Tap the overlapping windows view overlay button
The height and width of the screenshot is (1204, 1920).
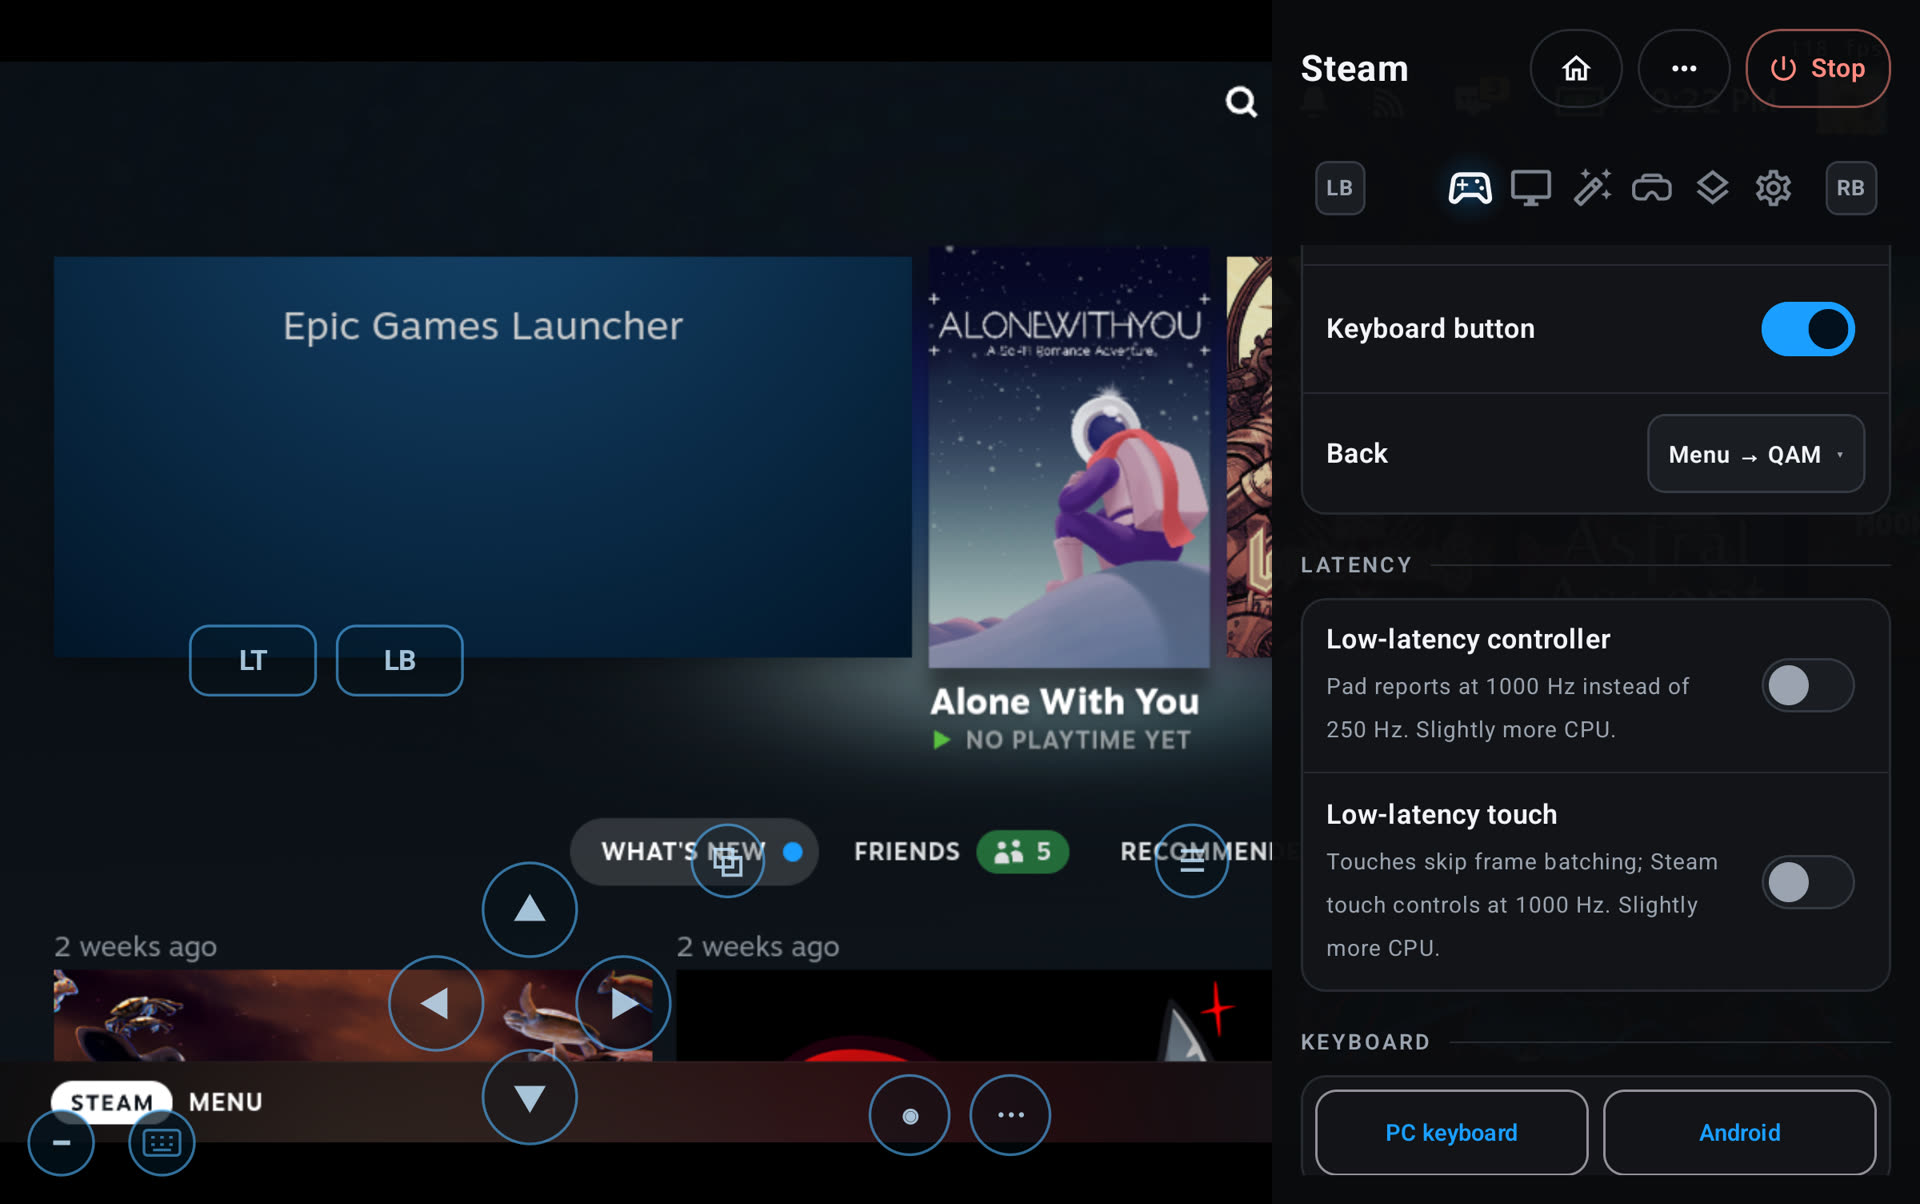(x=727, y=861)
